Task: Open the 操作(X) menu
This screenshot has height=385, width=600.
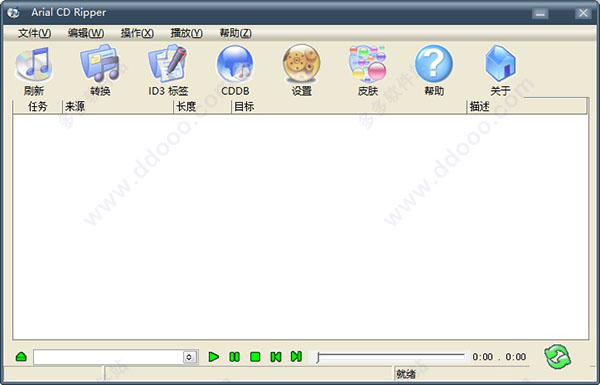Action: tap(137, 33)
